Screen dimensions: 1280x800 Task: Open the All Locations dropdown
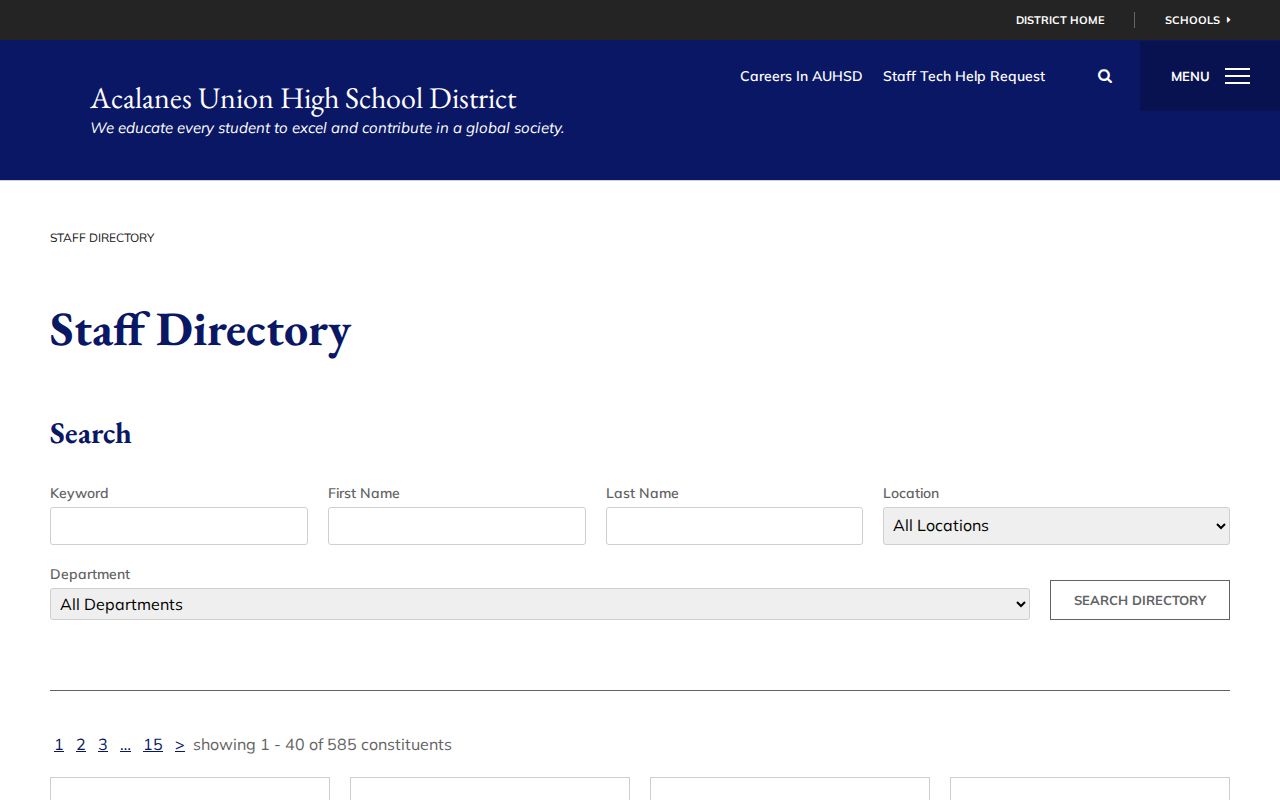(1056, 526)
